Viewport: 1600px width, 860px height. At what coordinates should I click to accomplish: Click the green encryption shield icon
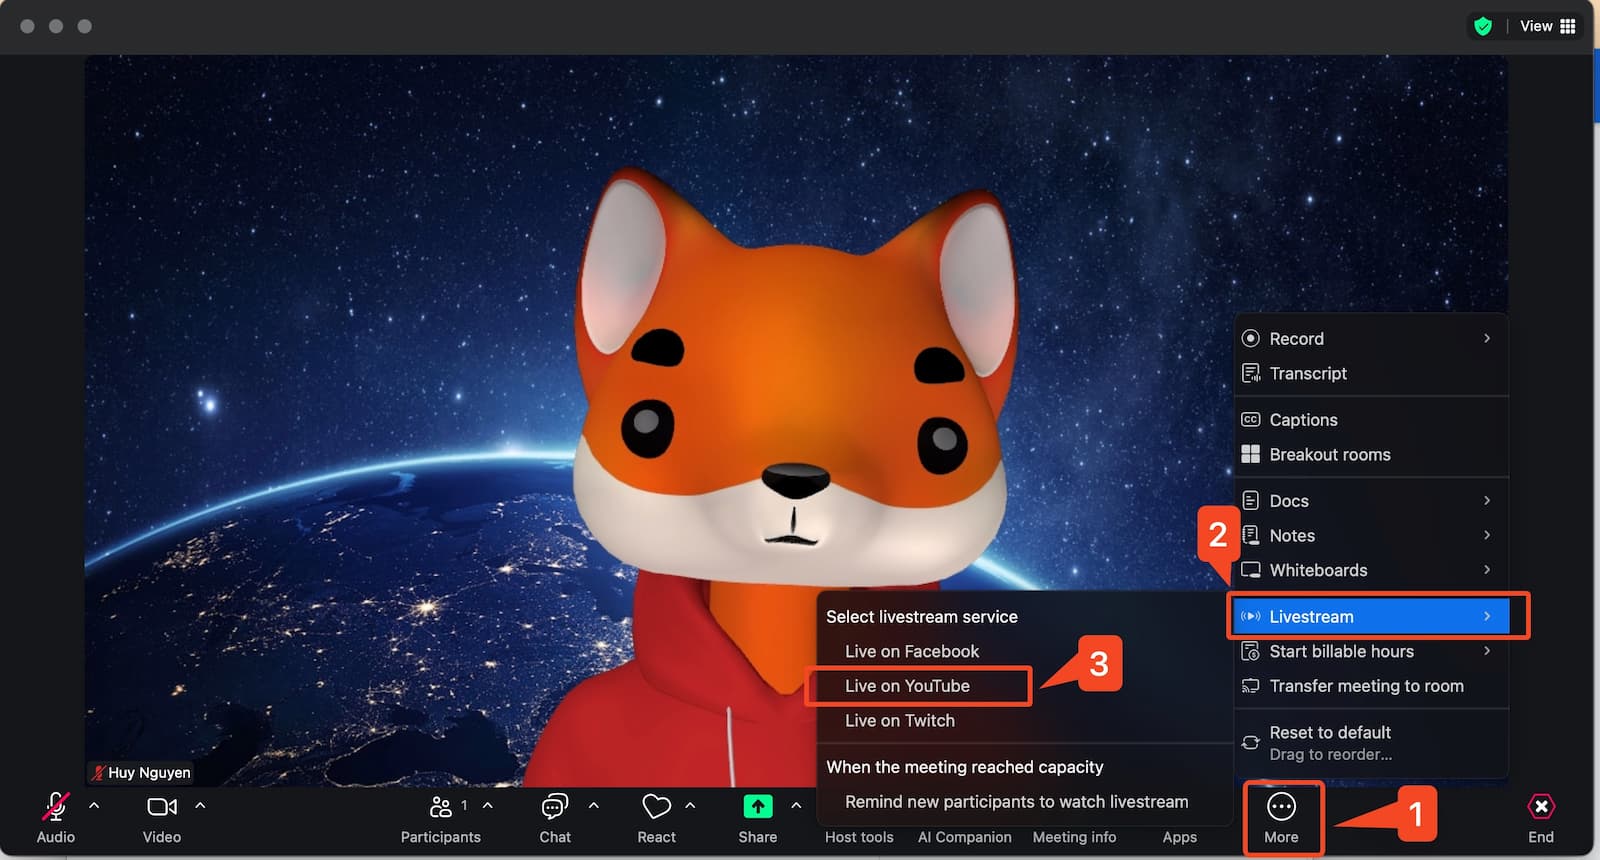[x=1483, y=26]
